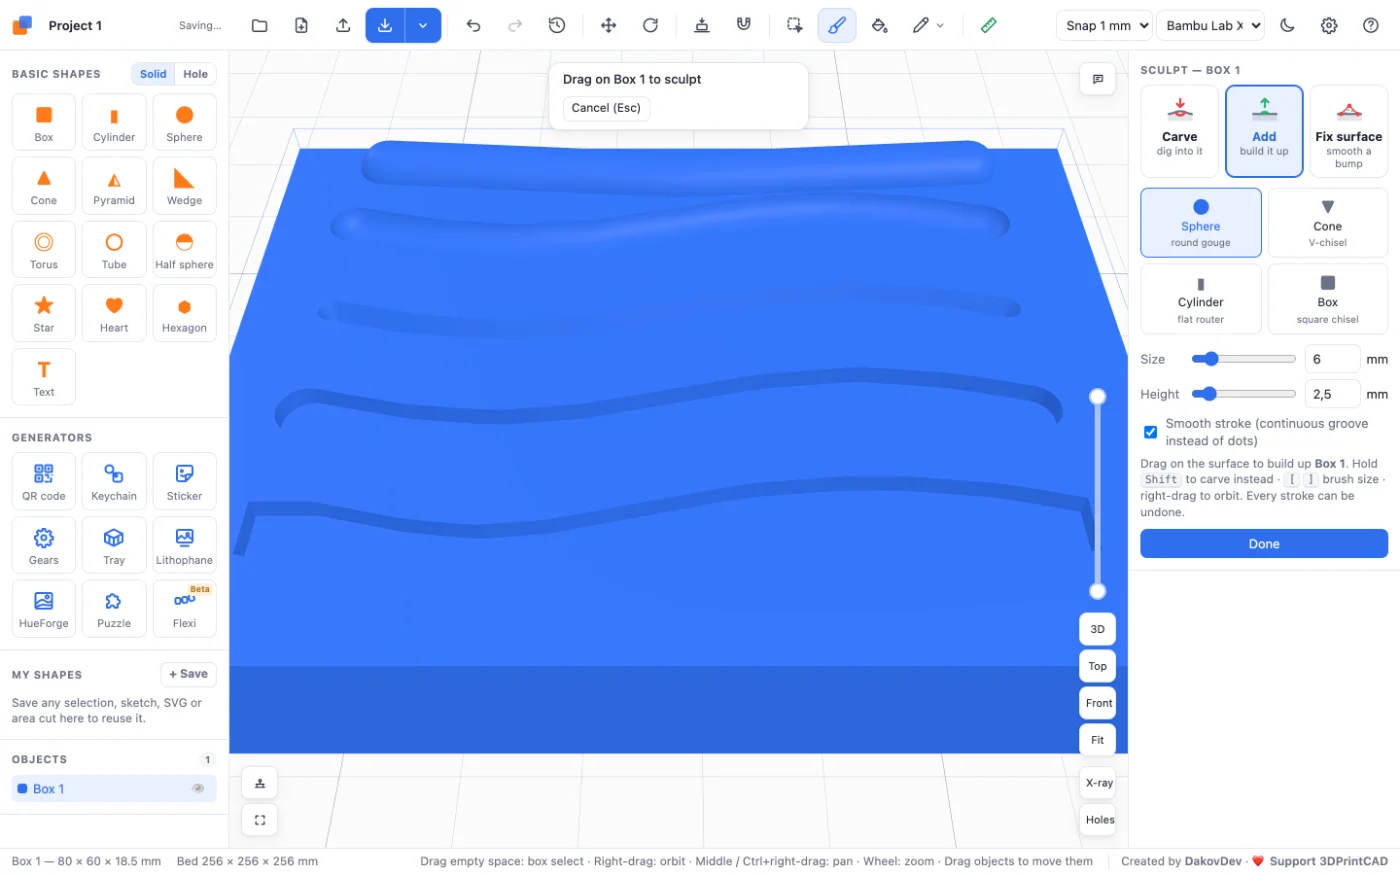Viewport: 1400px width, 875px height.
Task: Open the version history clock icon
Action: [557, 25]
